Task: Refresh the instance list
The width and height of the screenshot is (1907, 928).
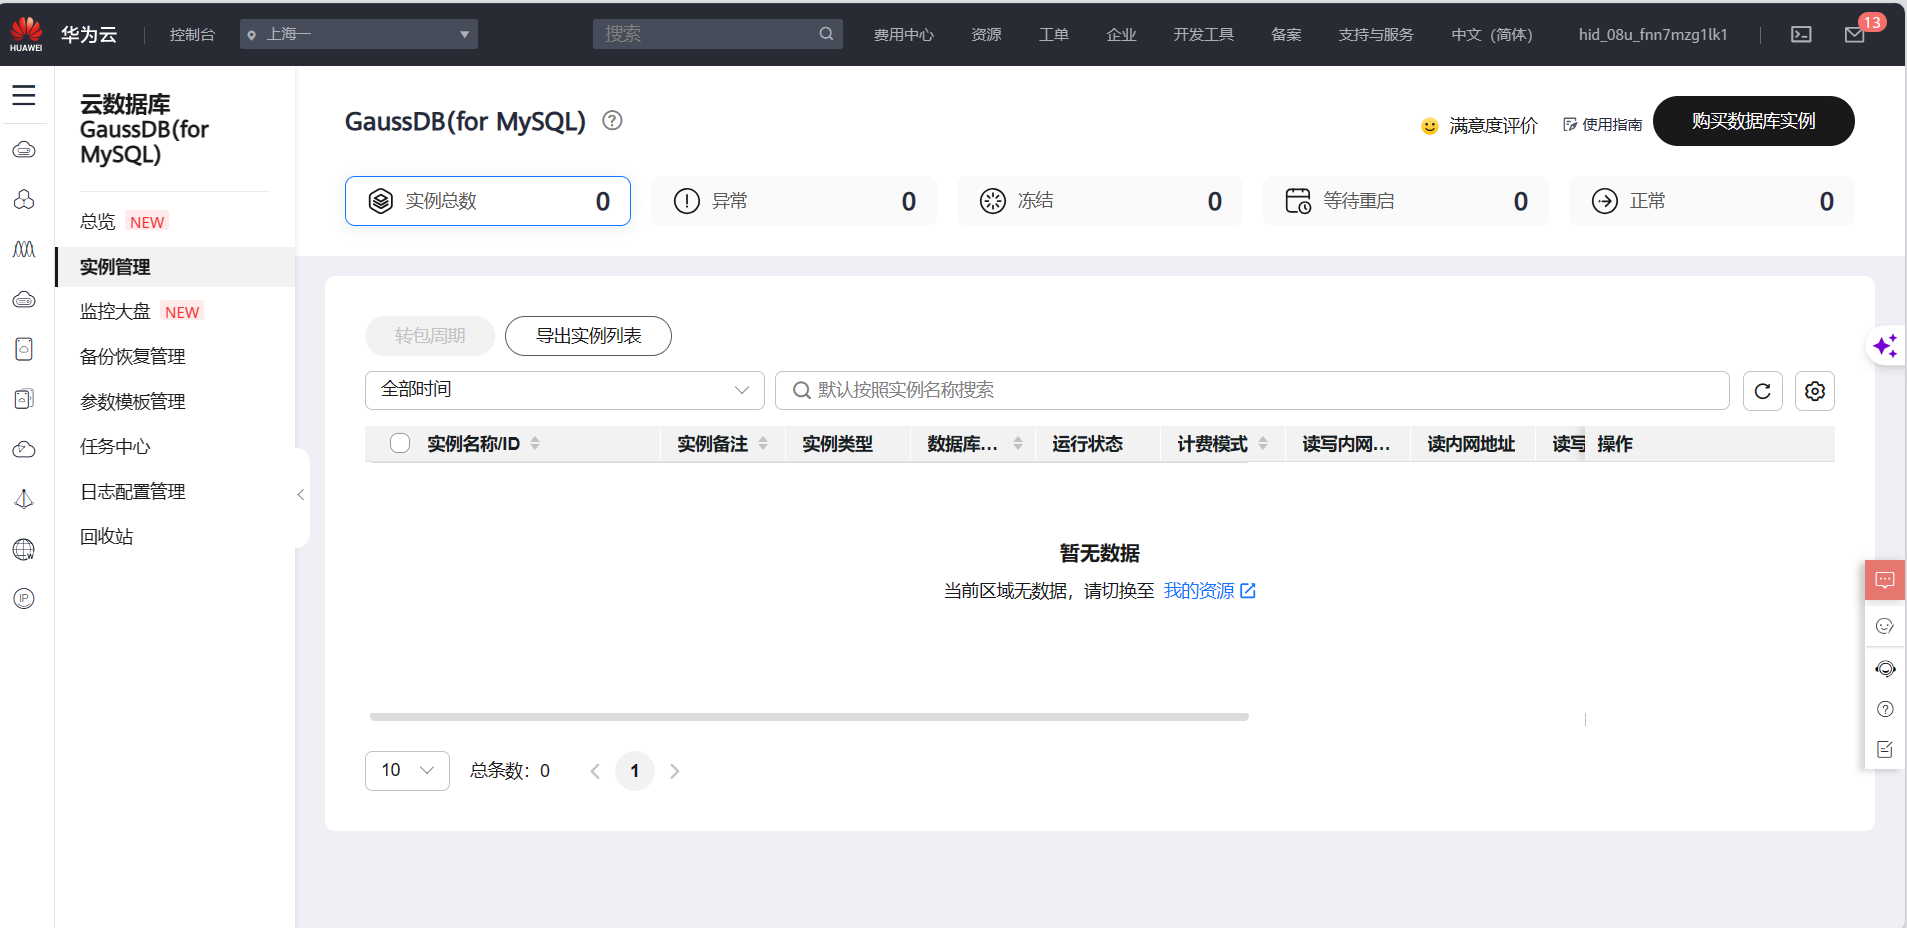Action: tap(1763, 391)
